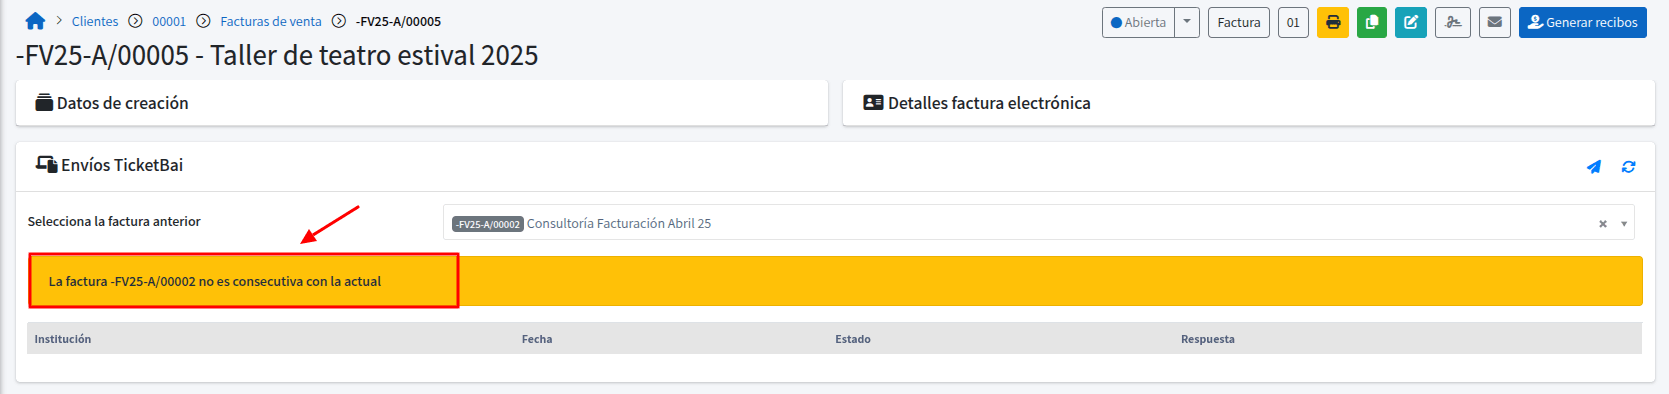Print the invoice with yellow printer icon
Viewport: 1669px width, 394px height.
click(1333, 22)
